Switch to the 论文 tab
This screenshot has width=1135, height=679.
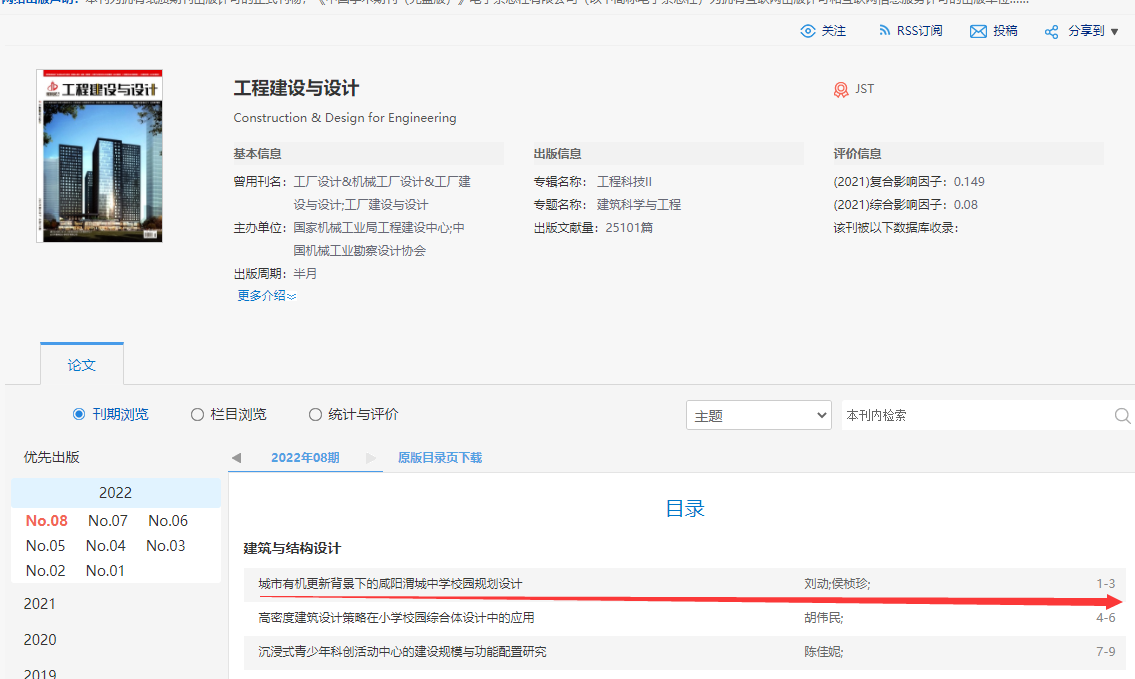(x=82, y=365)
